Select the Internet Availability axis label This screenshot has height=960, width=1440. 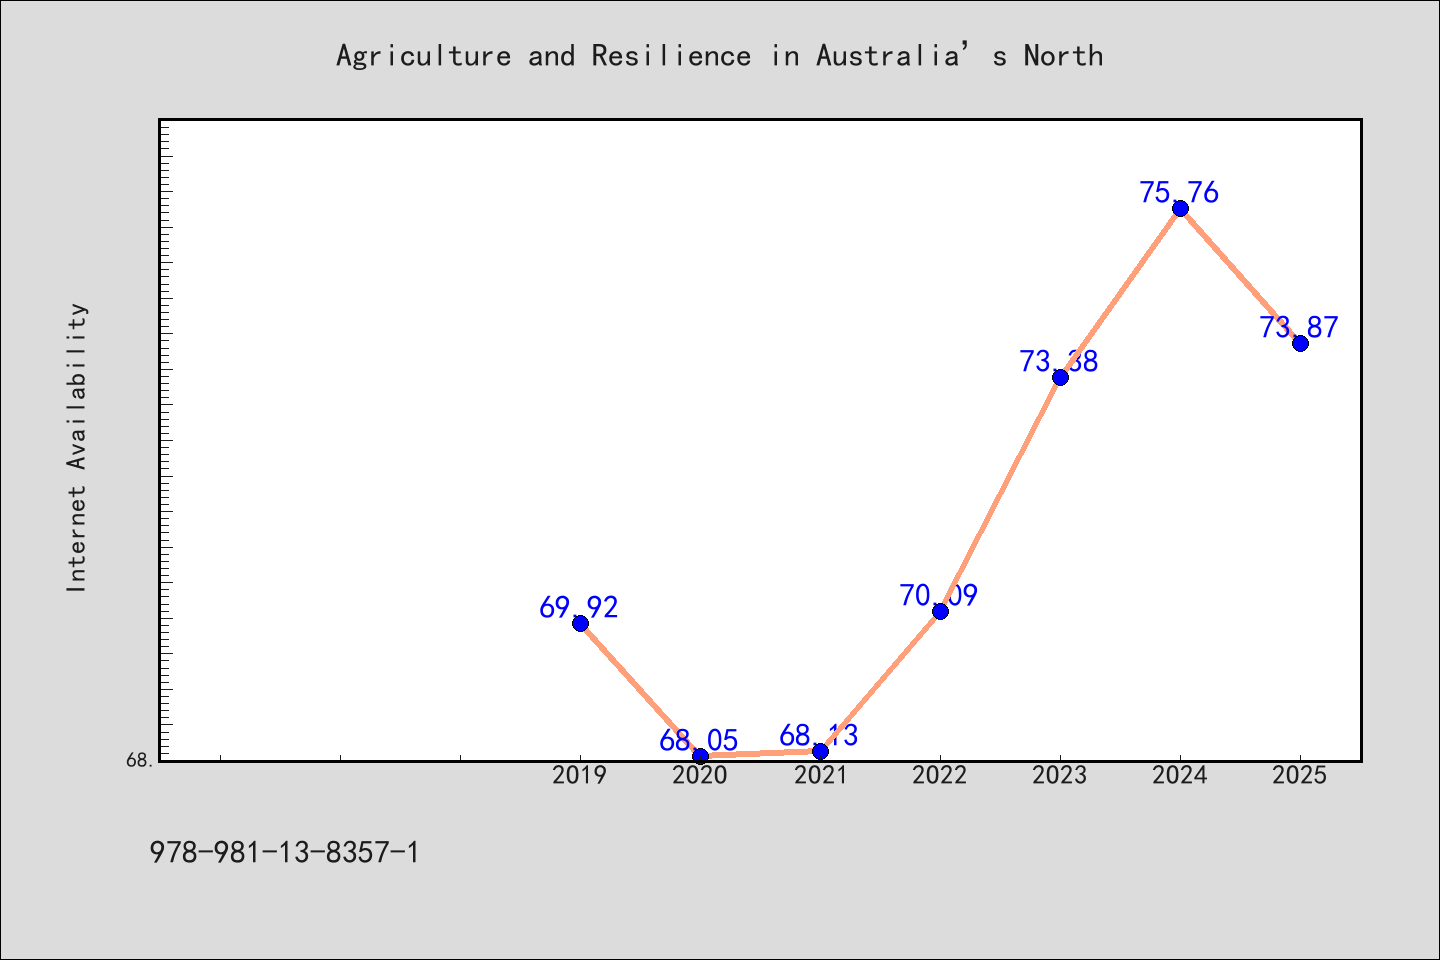coord(77,447)
